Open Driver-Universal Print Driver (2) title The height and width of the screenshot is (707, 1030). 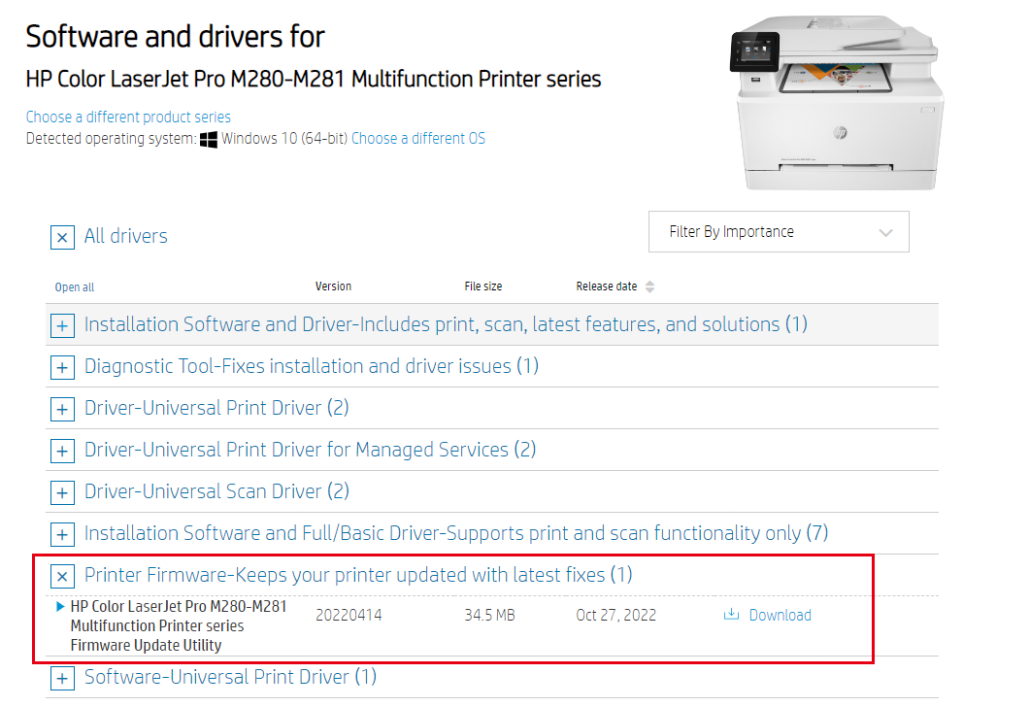(x=217, y=408)
